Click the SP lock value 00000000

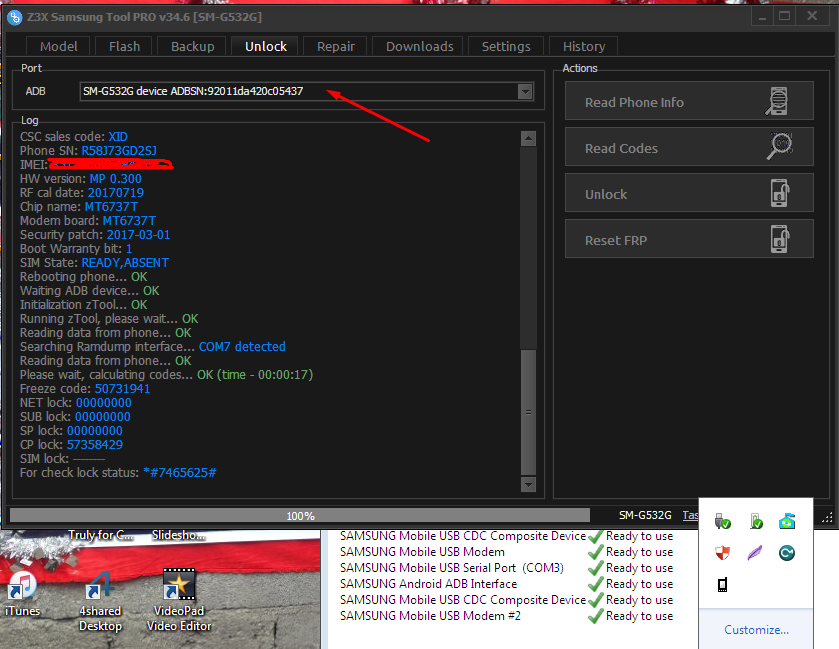95,431
